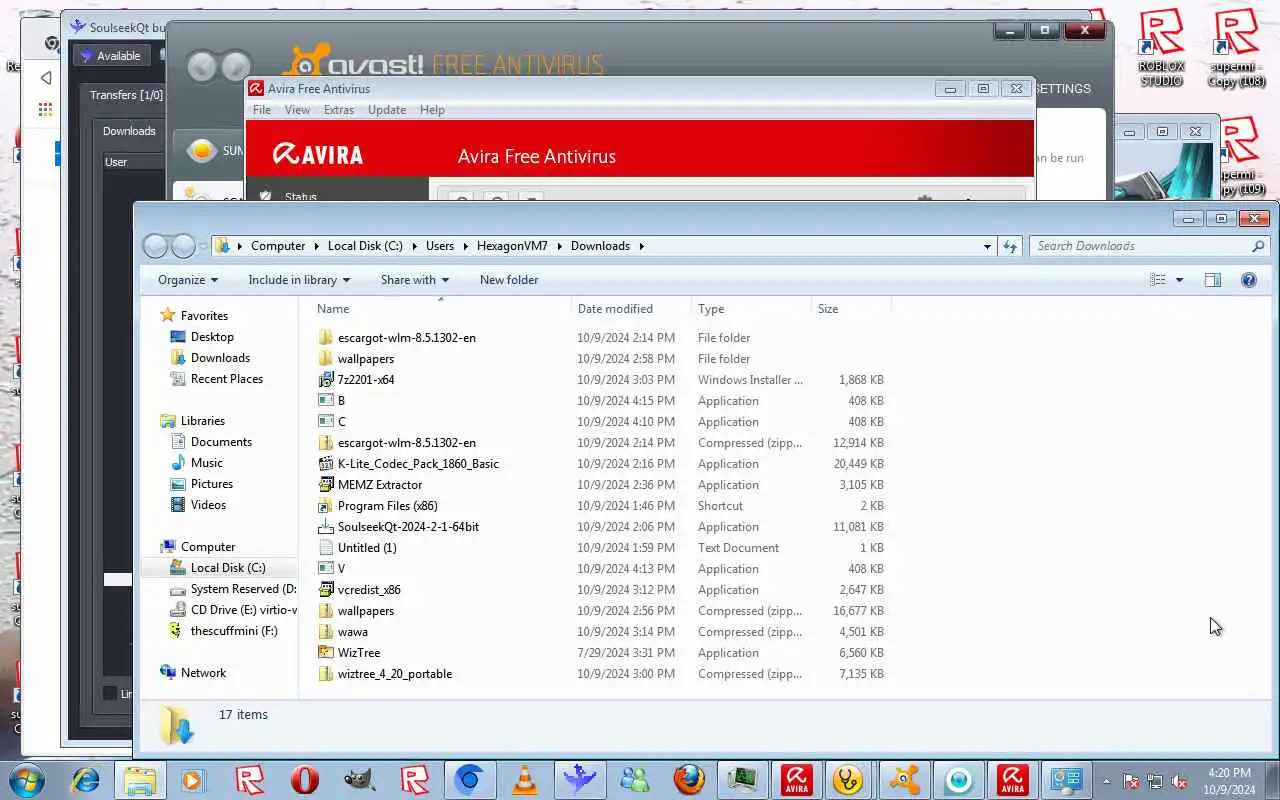Open the Share with dropdown

415,280
